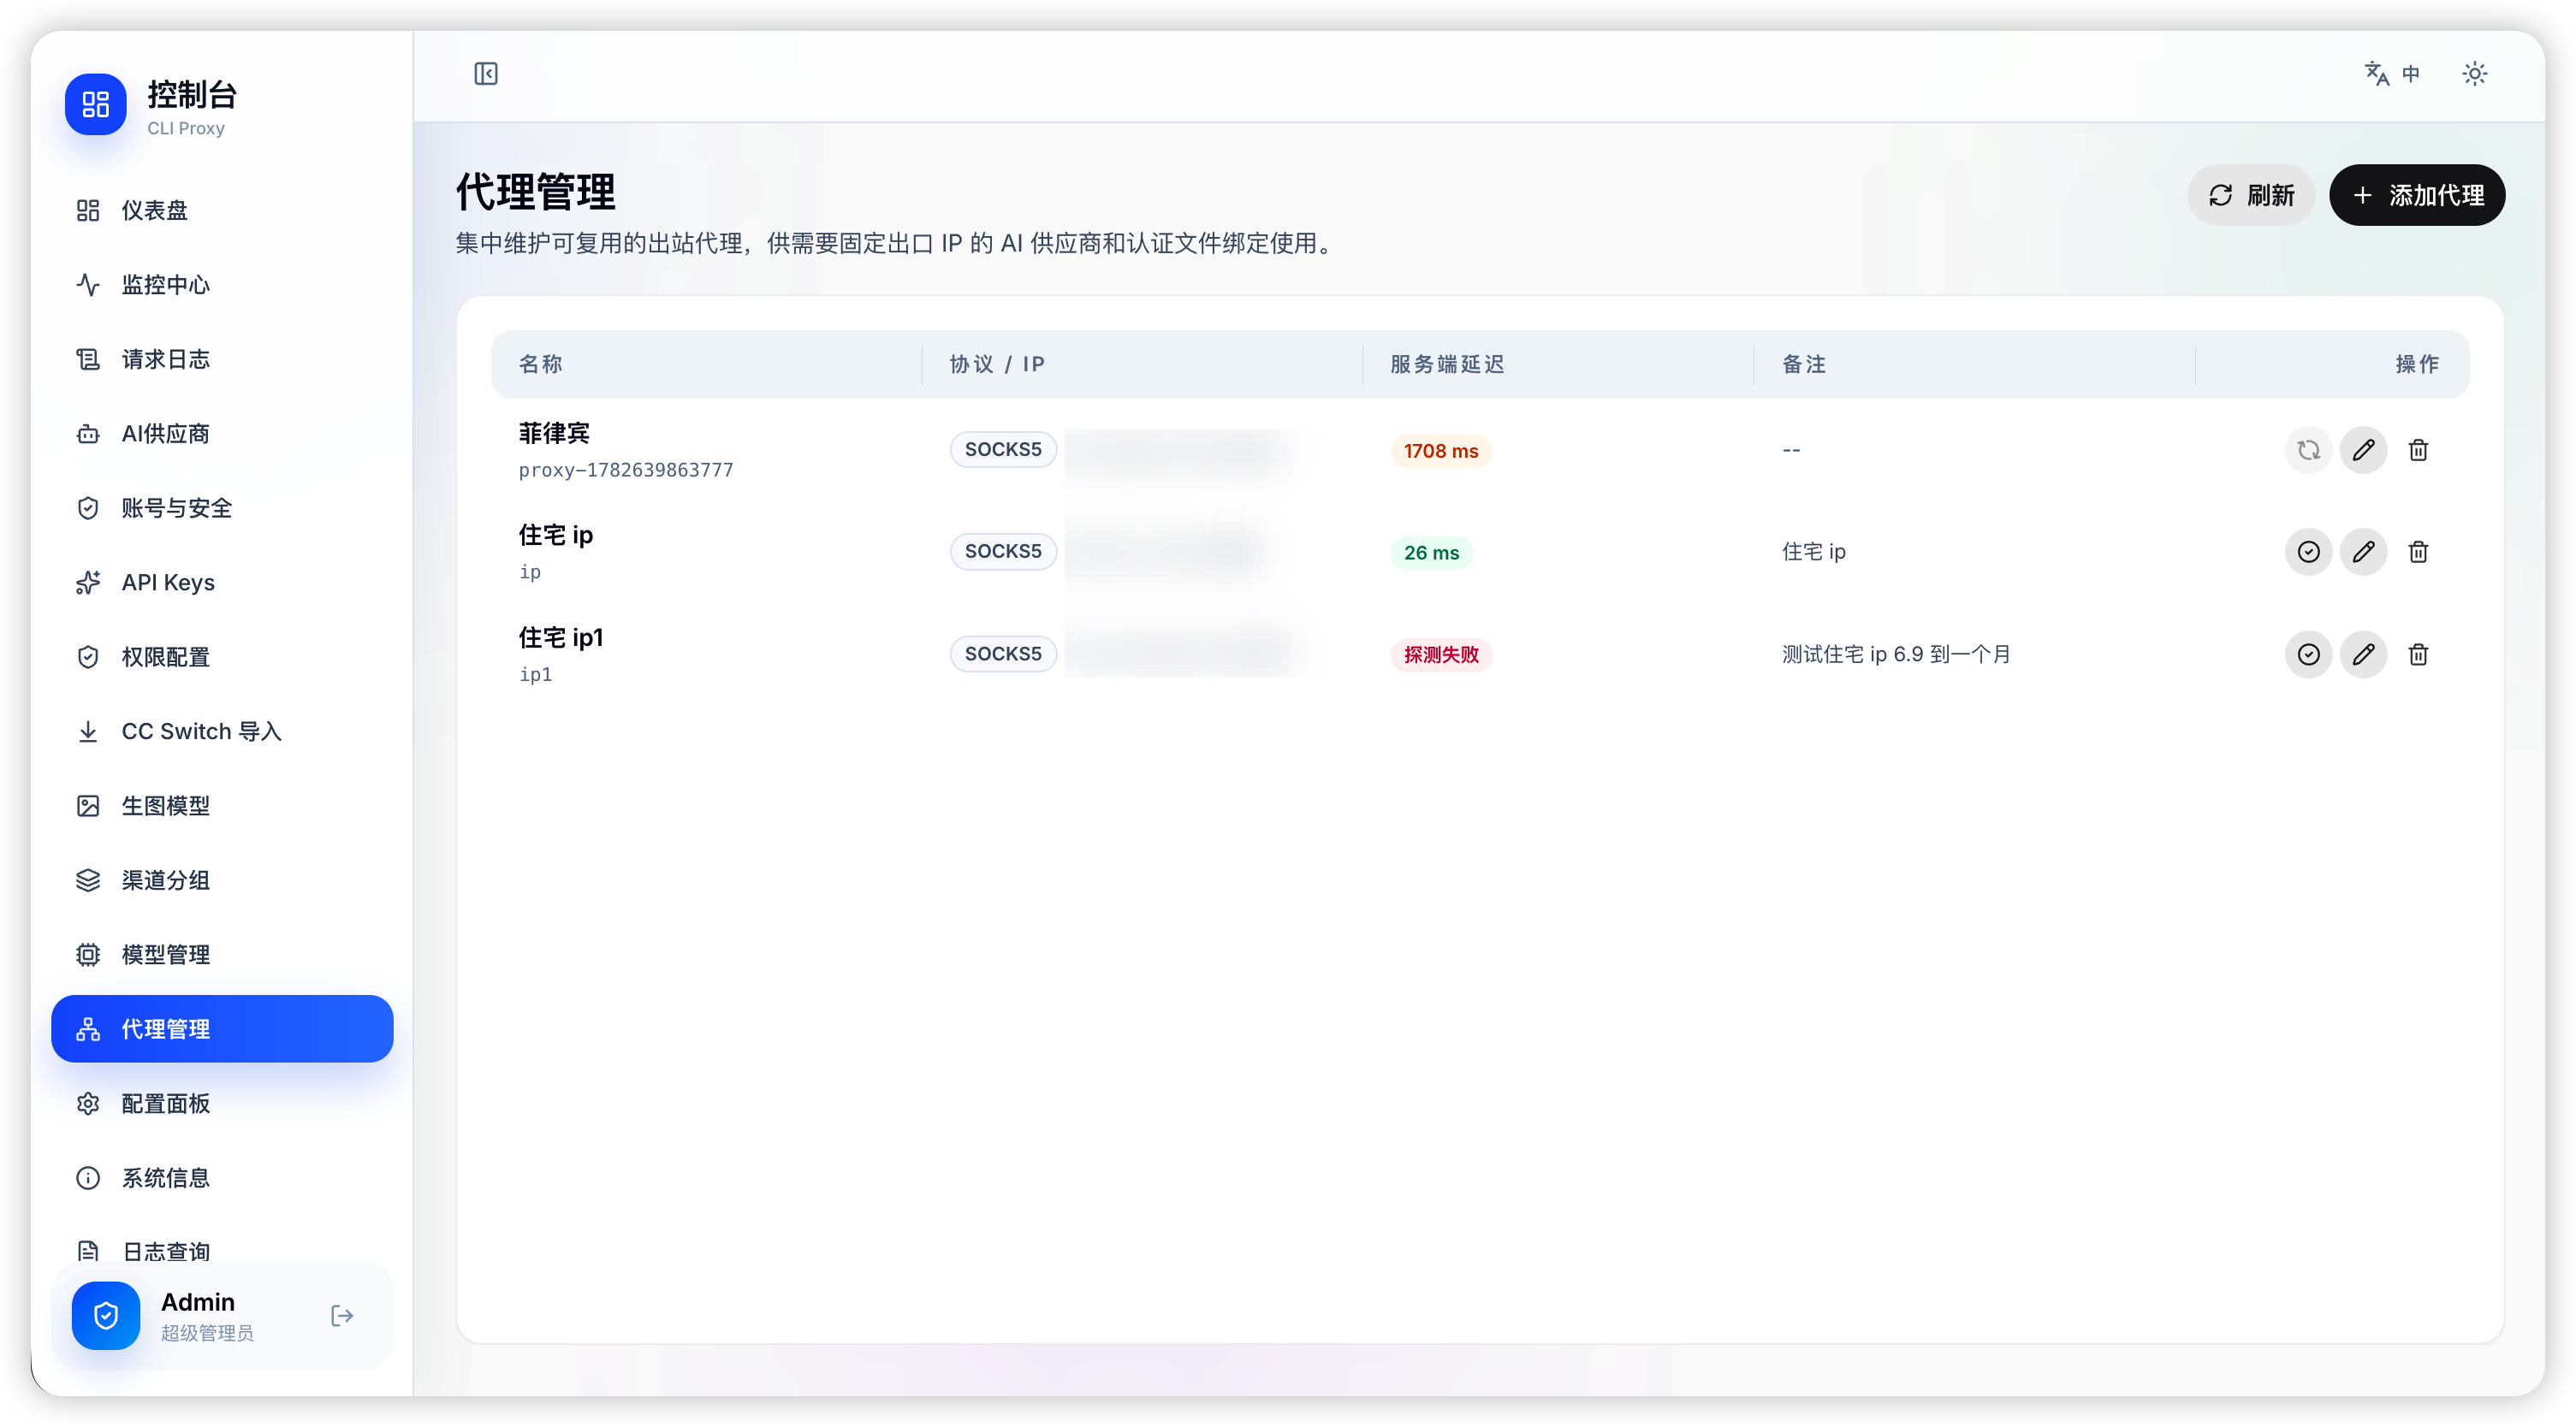Click the Admin user name
The width and height of the screenshot is (2576, 1427).
pos(198,1302)
